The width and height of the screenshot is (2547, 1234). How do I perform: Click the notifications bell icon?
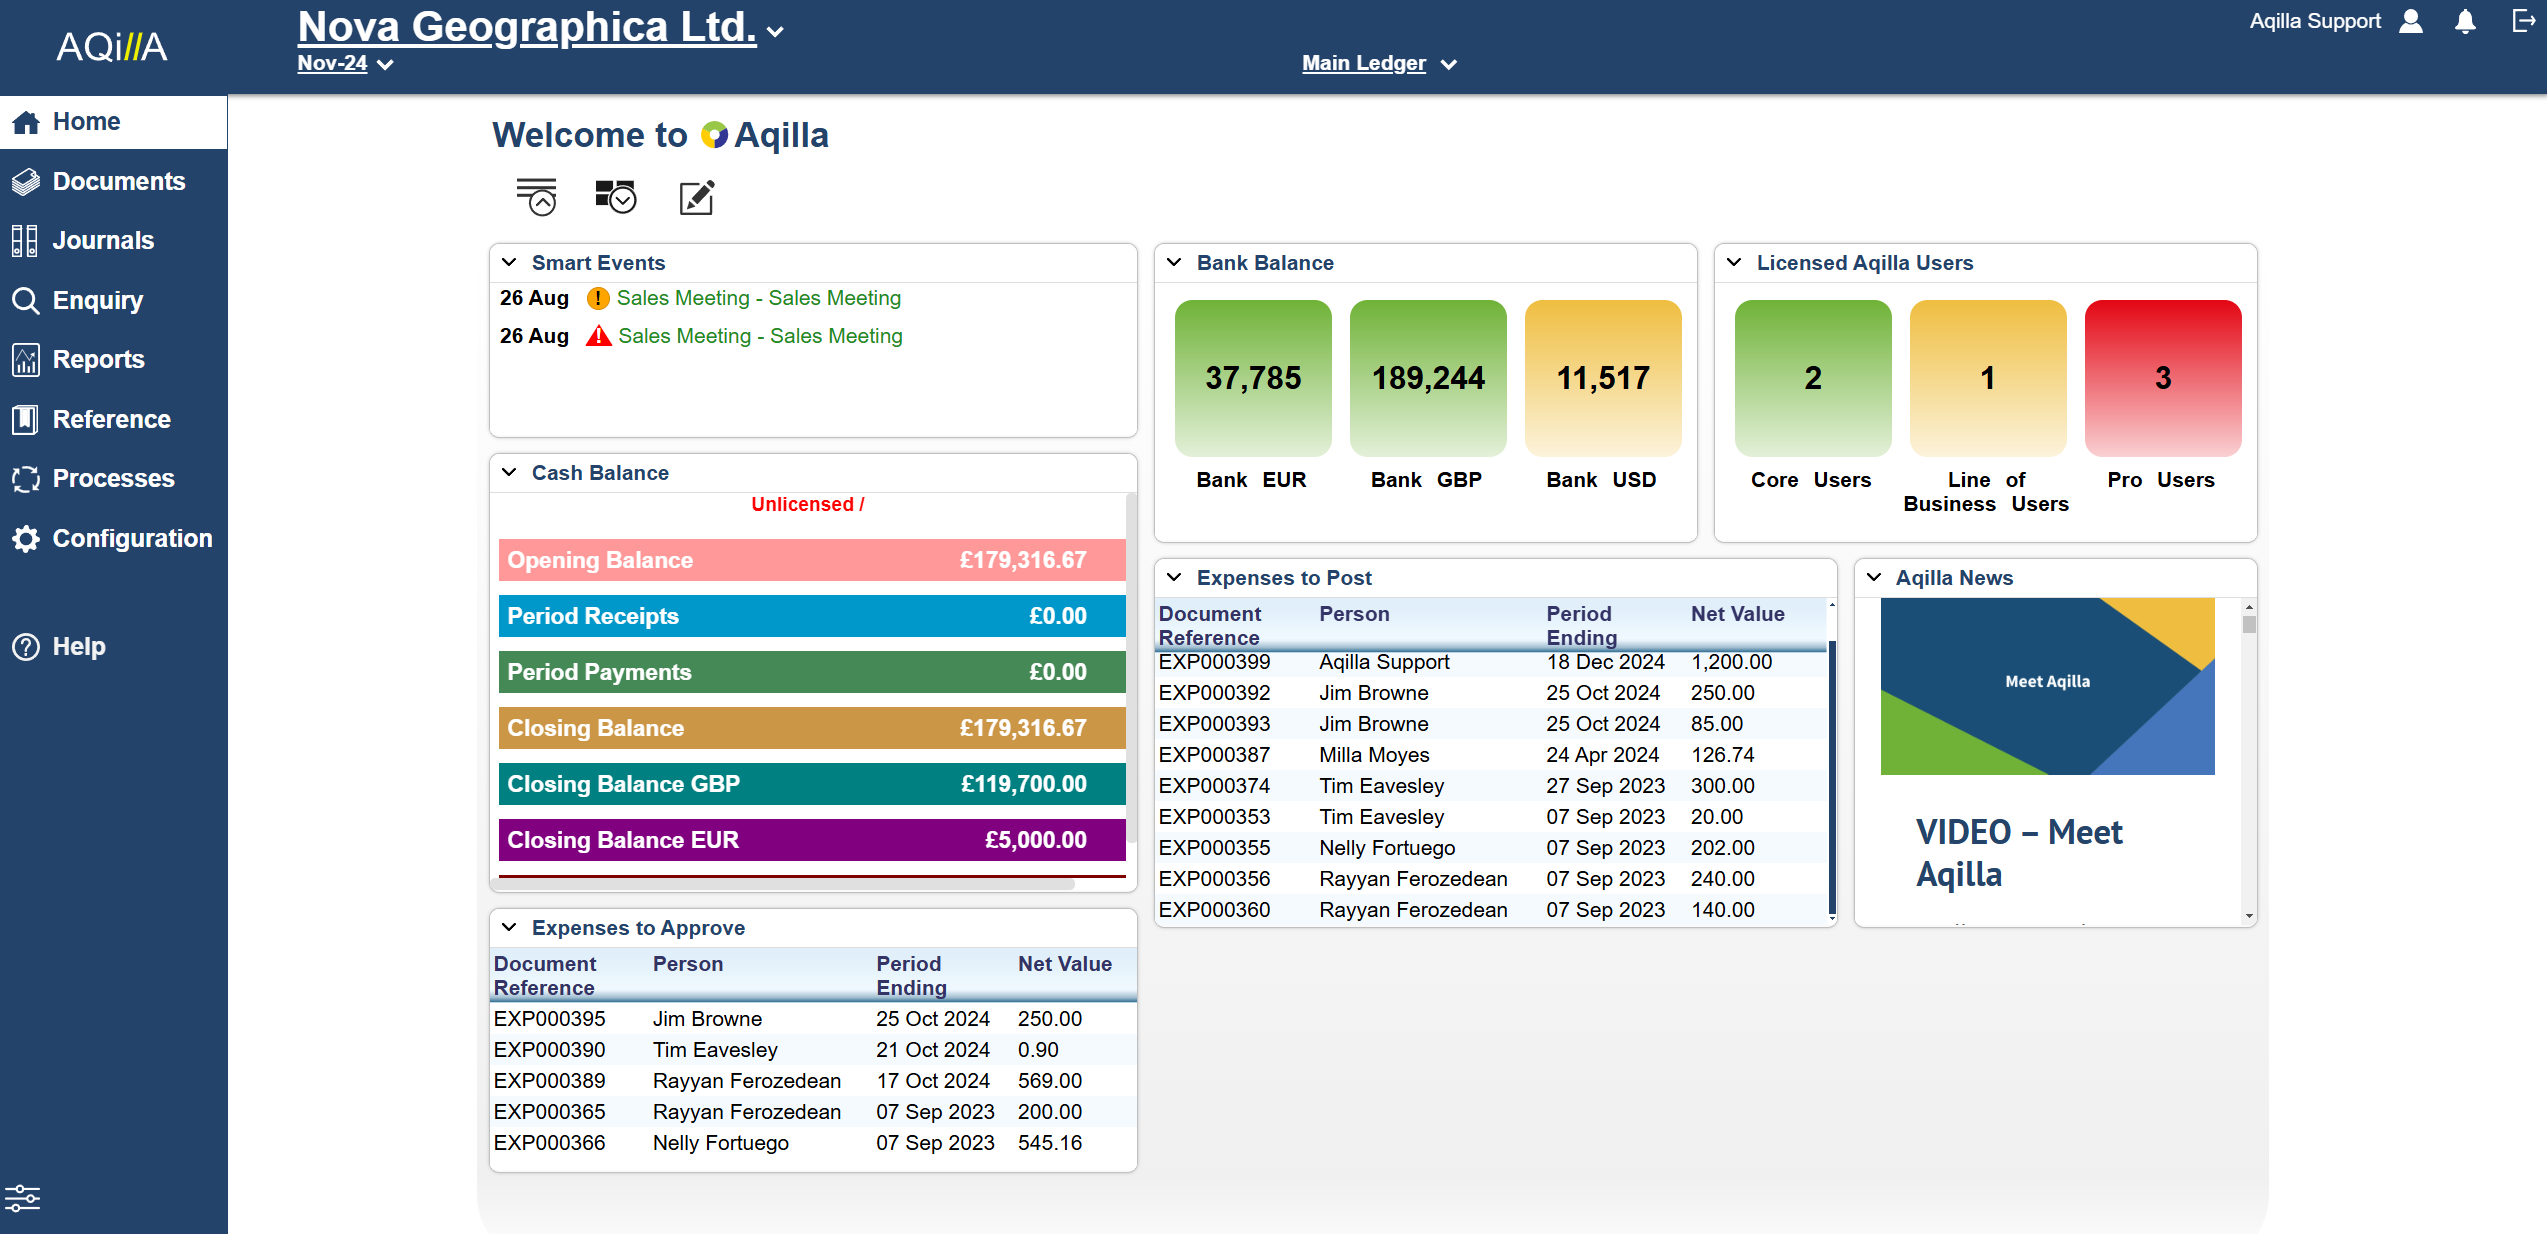tap(2465, 22)
